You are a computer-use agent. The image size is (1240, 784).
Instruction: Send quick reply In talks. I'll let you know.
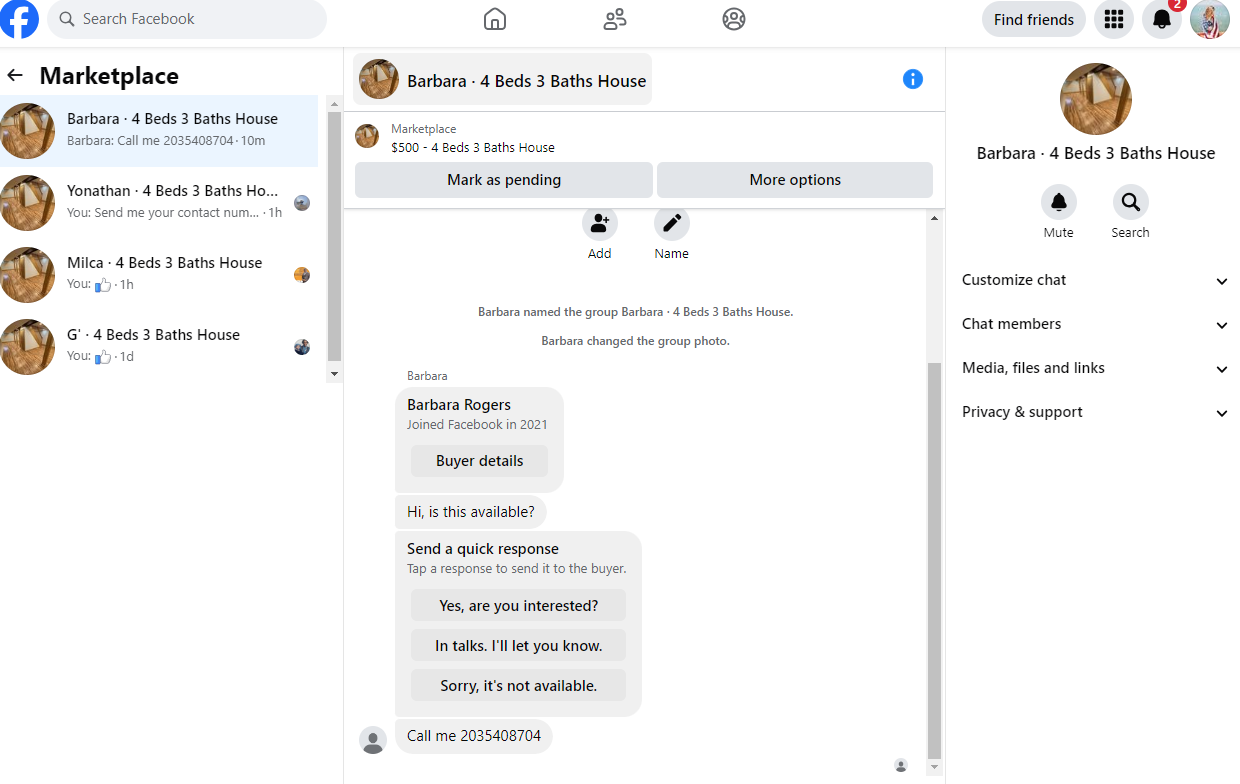coord(518,645)
